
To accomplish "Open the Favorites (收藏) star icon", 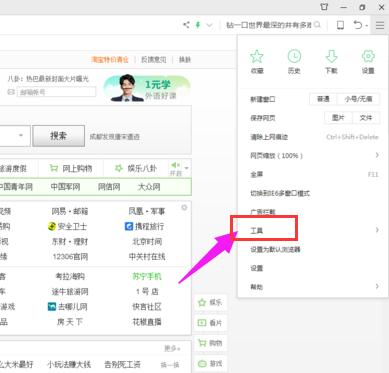I will pos(257,57).
